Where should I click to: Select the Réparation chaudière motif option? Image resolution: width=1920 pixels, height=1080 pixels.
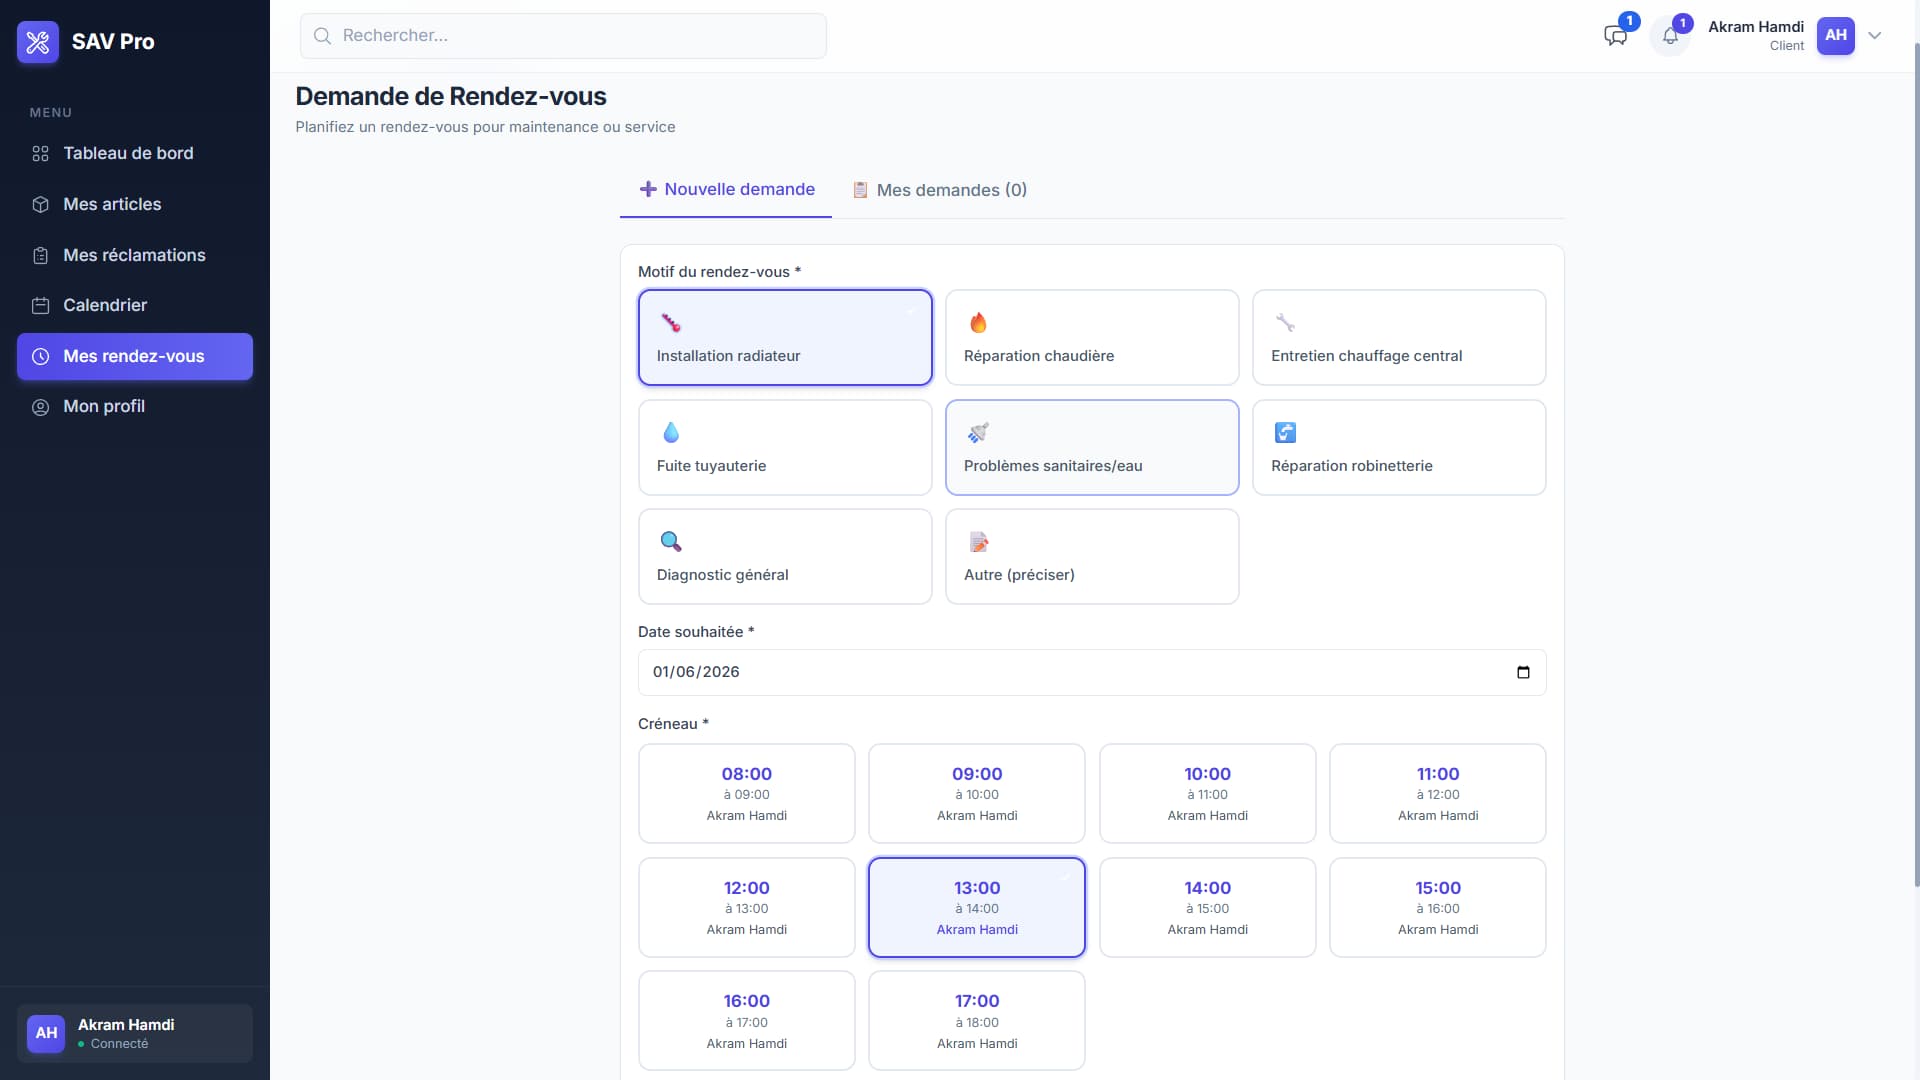[1092, 337]
